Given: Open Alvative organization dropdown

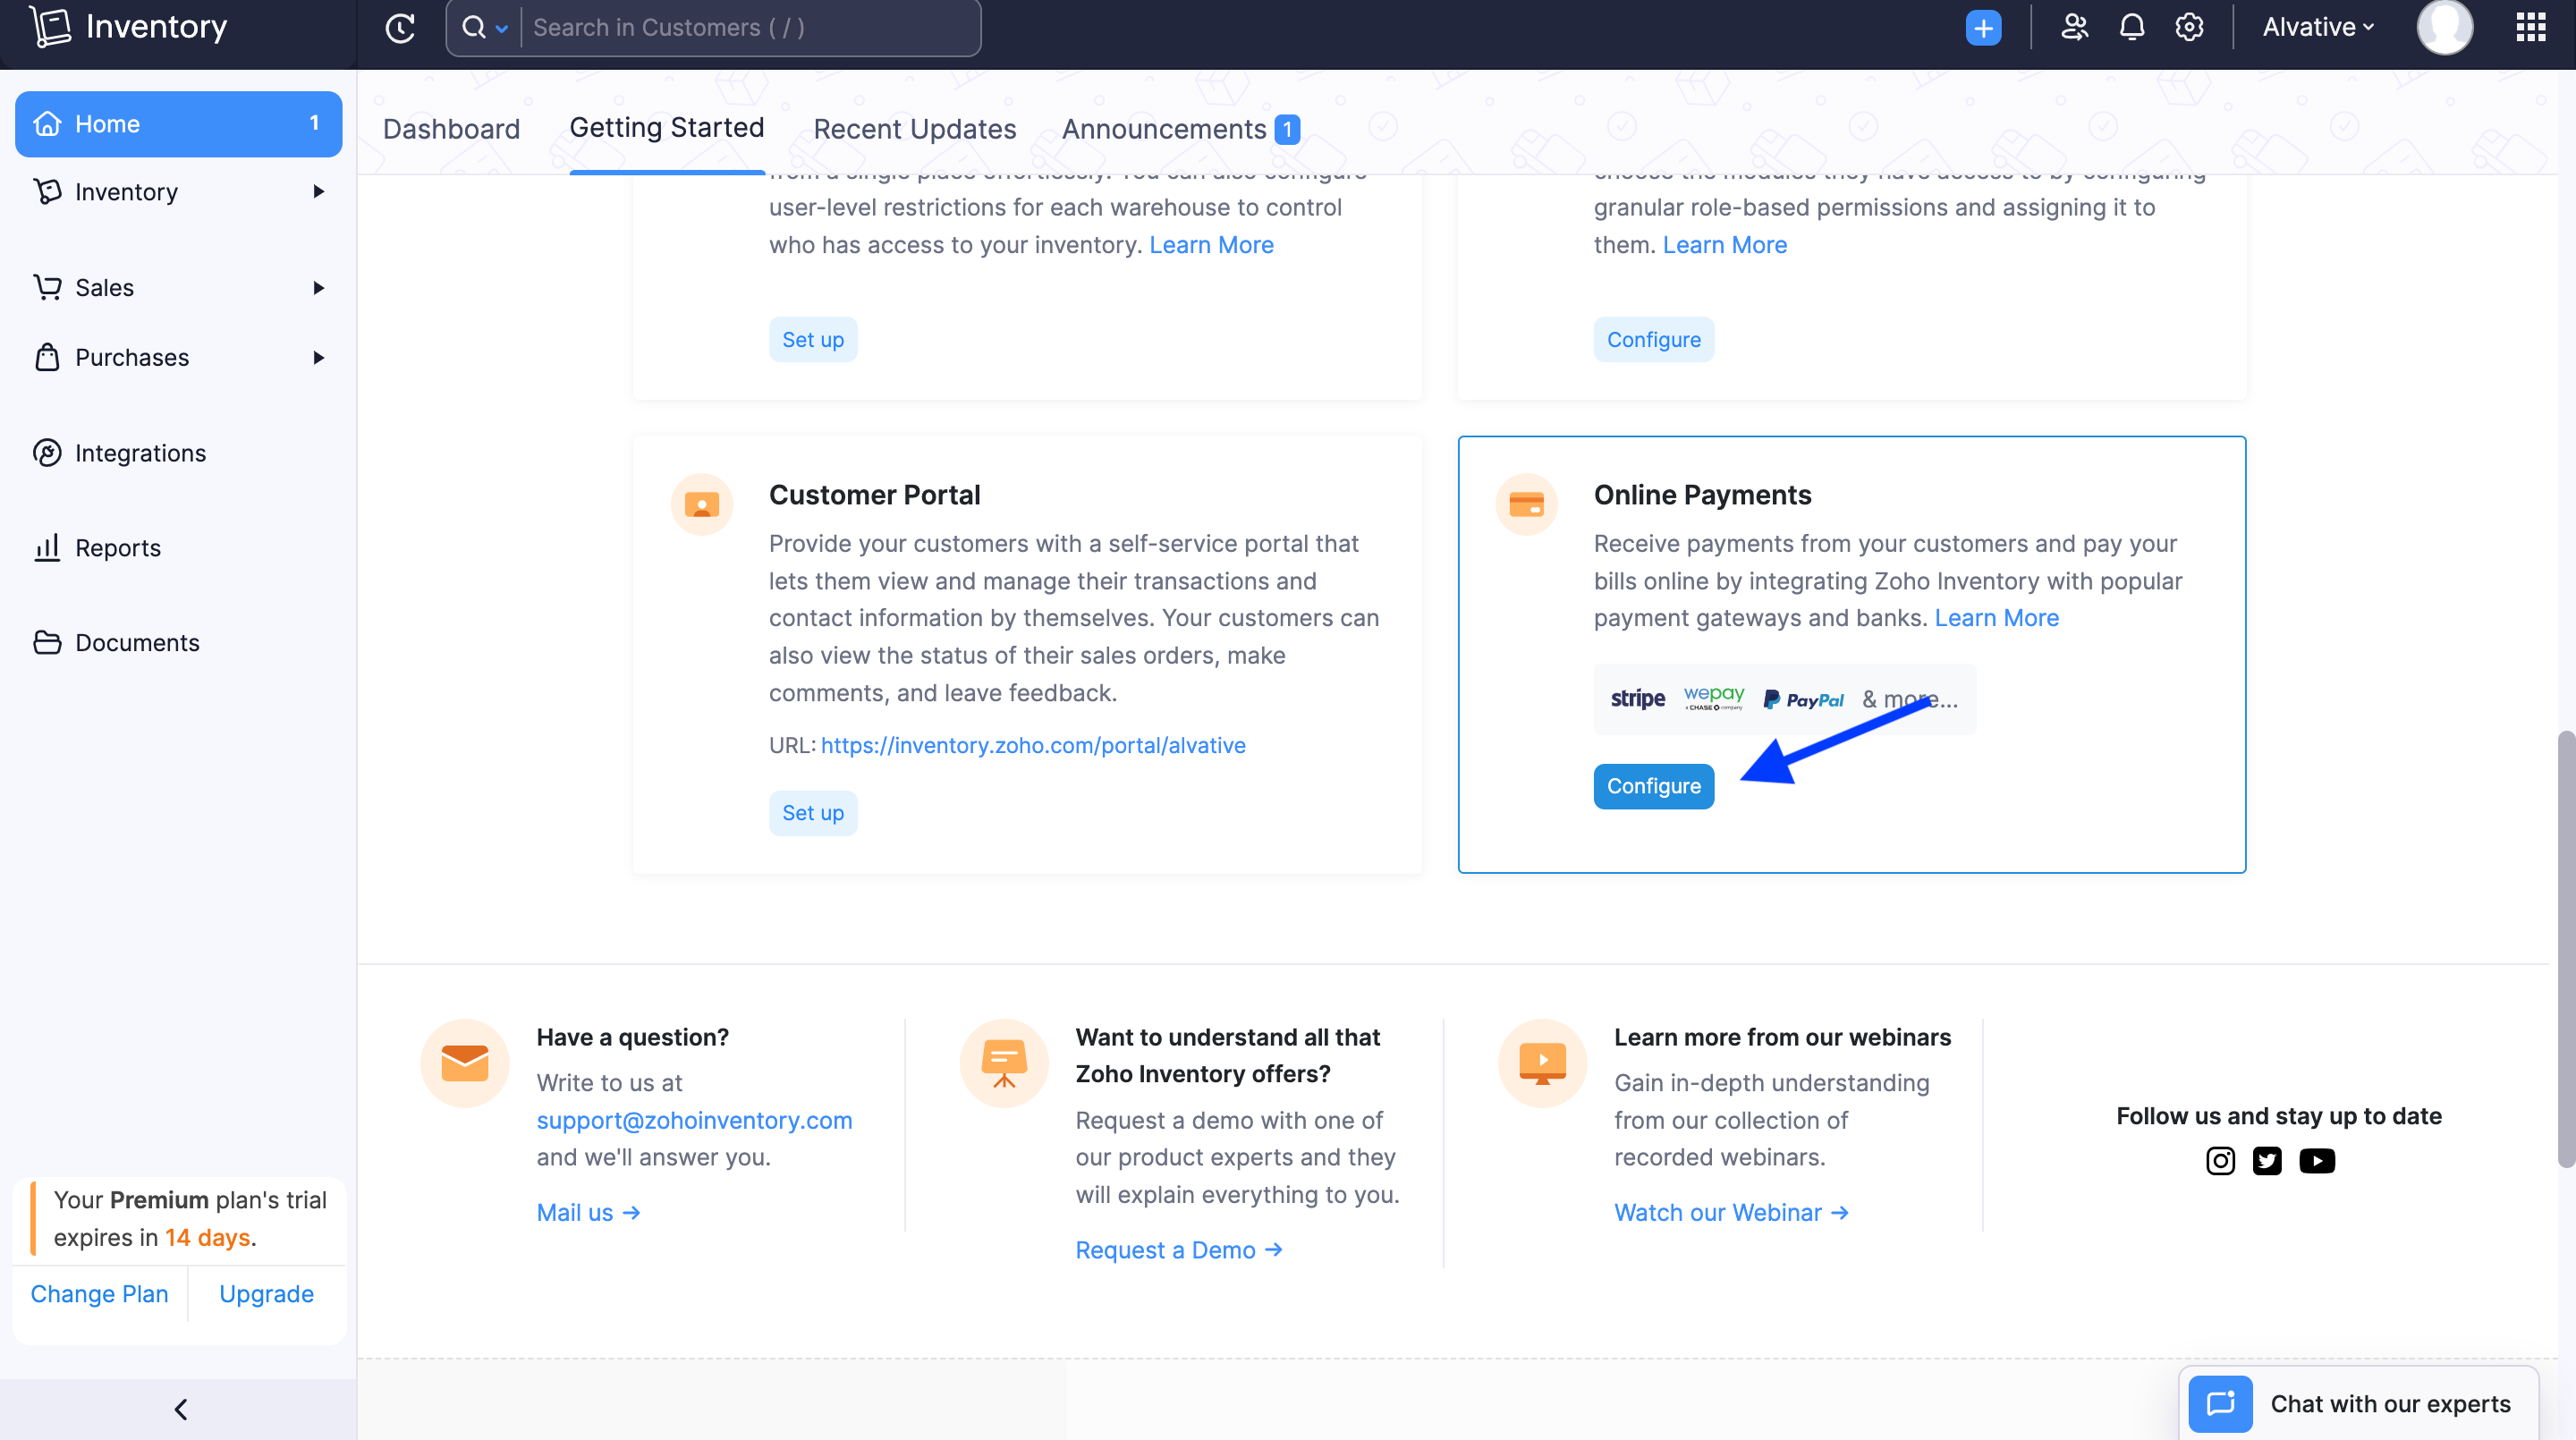Looking at the screenshot, I should point(2318,27).
